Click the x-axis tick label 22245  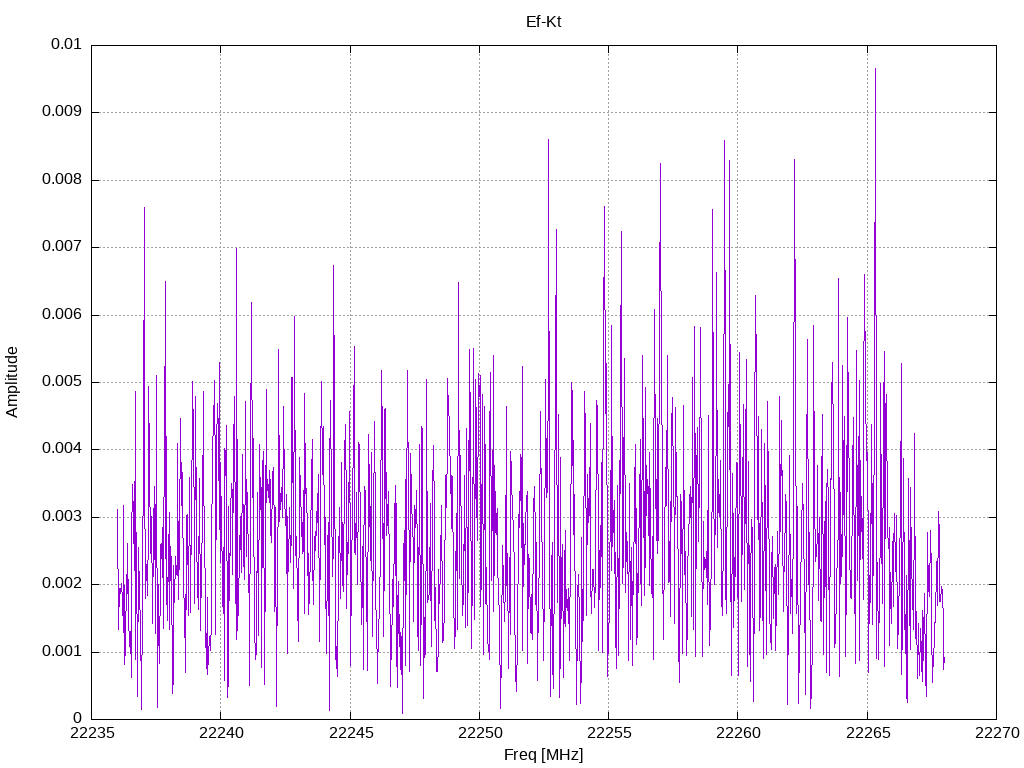click(350, 733)
